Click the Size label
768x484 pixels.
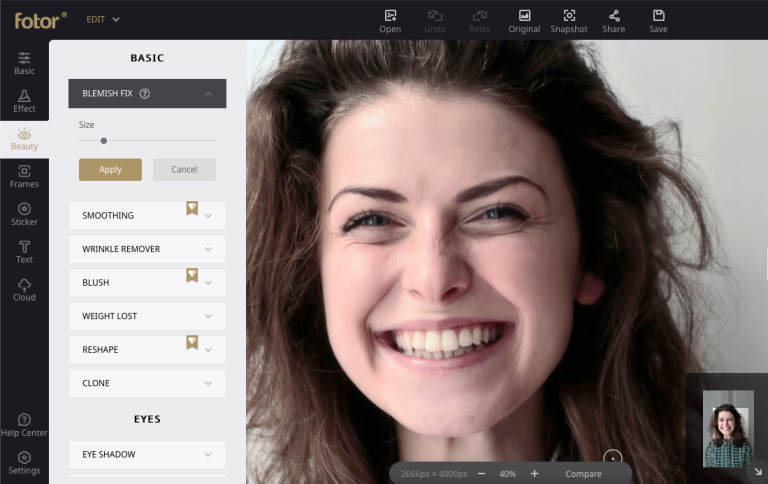click(87, 125)
